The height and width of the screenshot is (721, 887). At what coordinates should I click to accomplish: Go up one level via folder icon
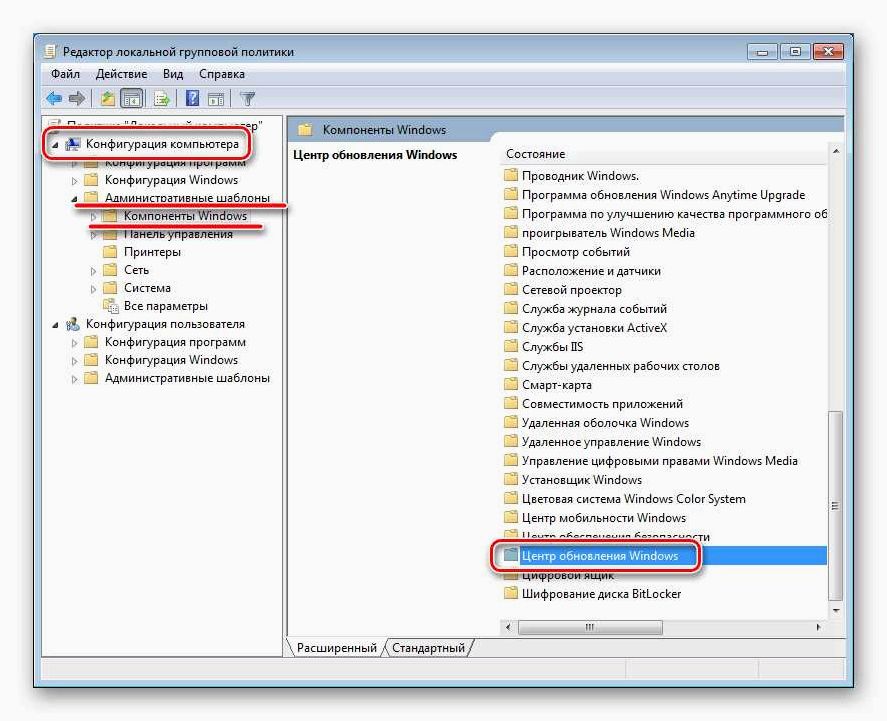tap(107, 99)
